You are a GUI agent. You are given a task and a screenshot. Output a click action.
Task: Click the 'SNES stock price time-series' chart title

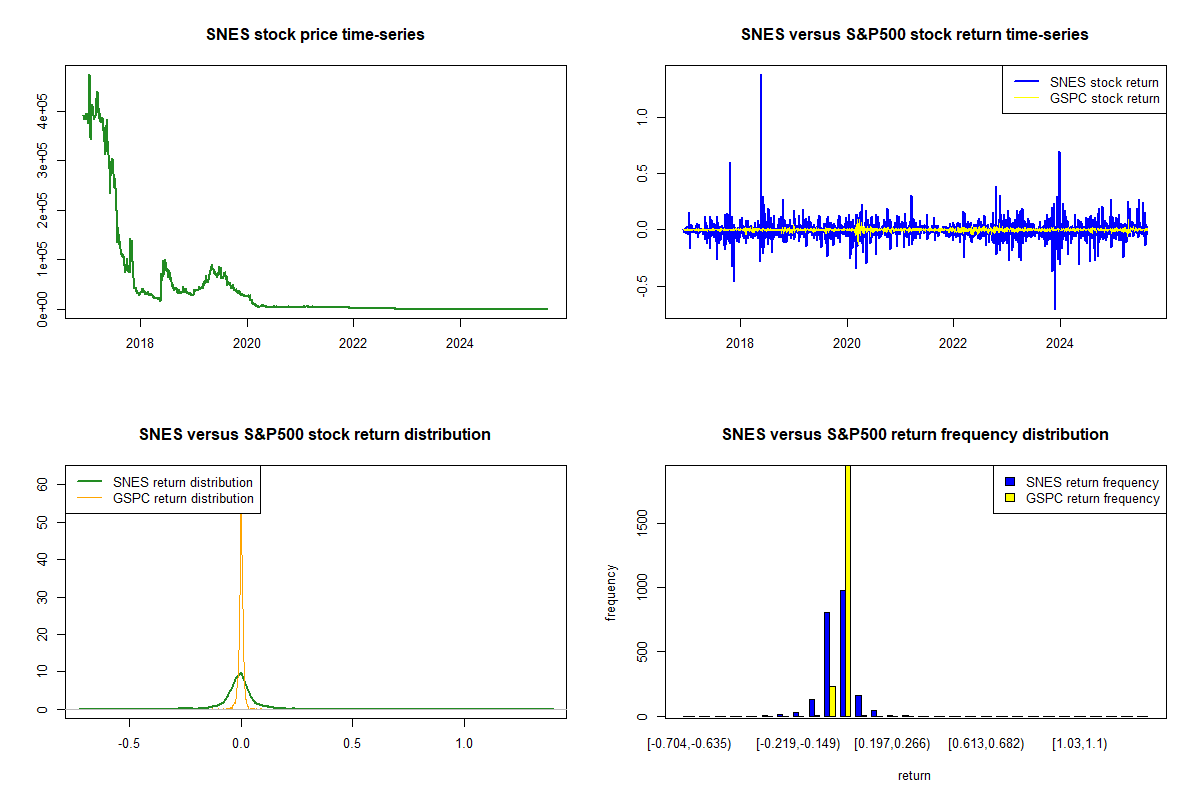coord(315,35)
